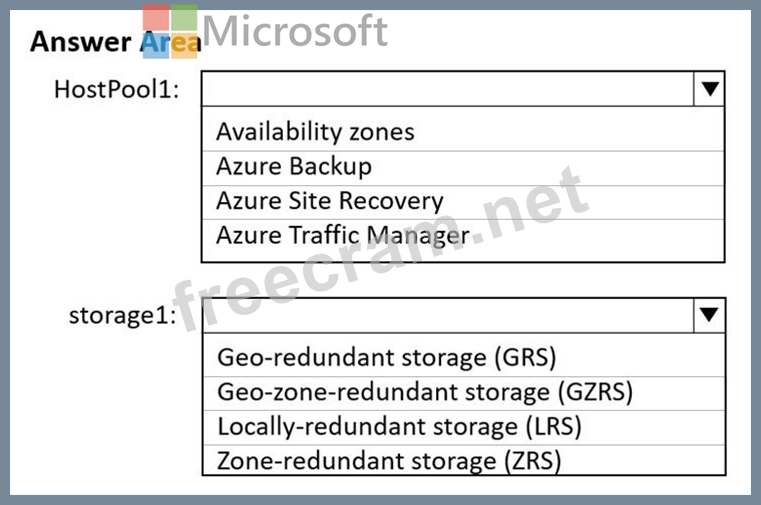The width and height of the screenshot is (761, 505).
Task: Choose Geo-redundant storage (GRS)
Action: tap(386, 357)
